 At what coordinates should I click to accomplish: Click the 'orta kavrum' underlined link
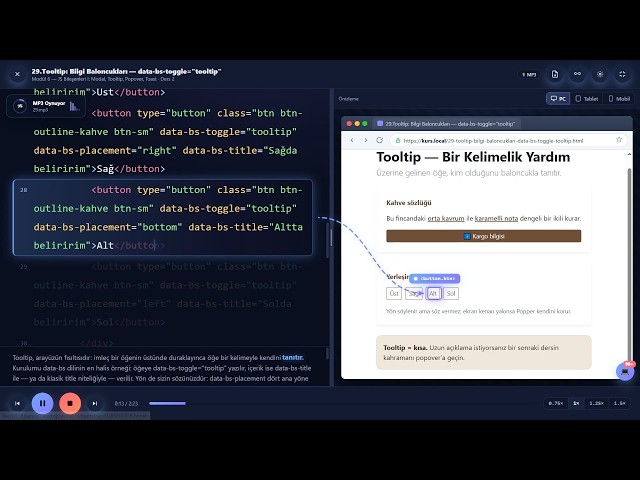coord(446,218)
